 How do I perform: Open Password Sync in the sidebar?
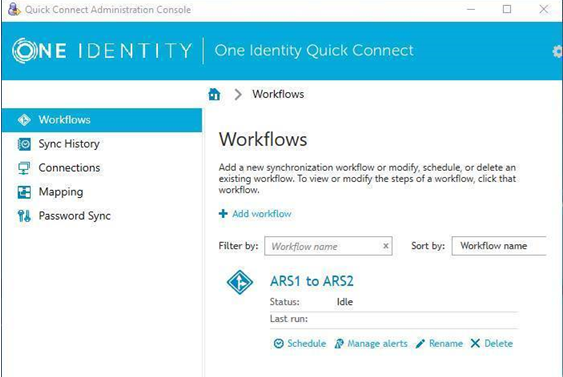[x=75, y=216]
